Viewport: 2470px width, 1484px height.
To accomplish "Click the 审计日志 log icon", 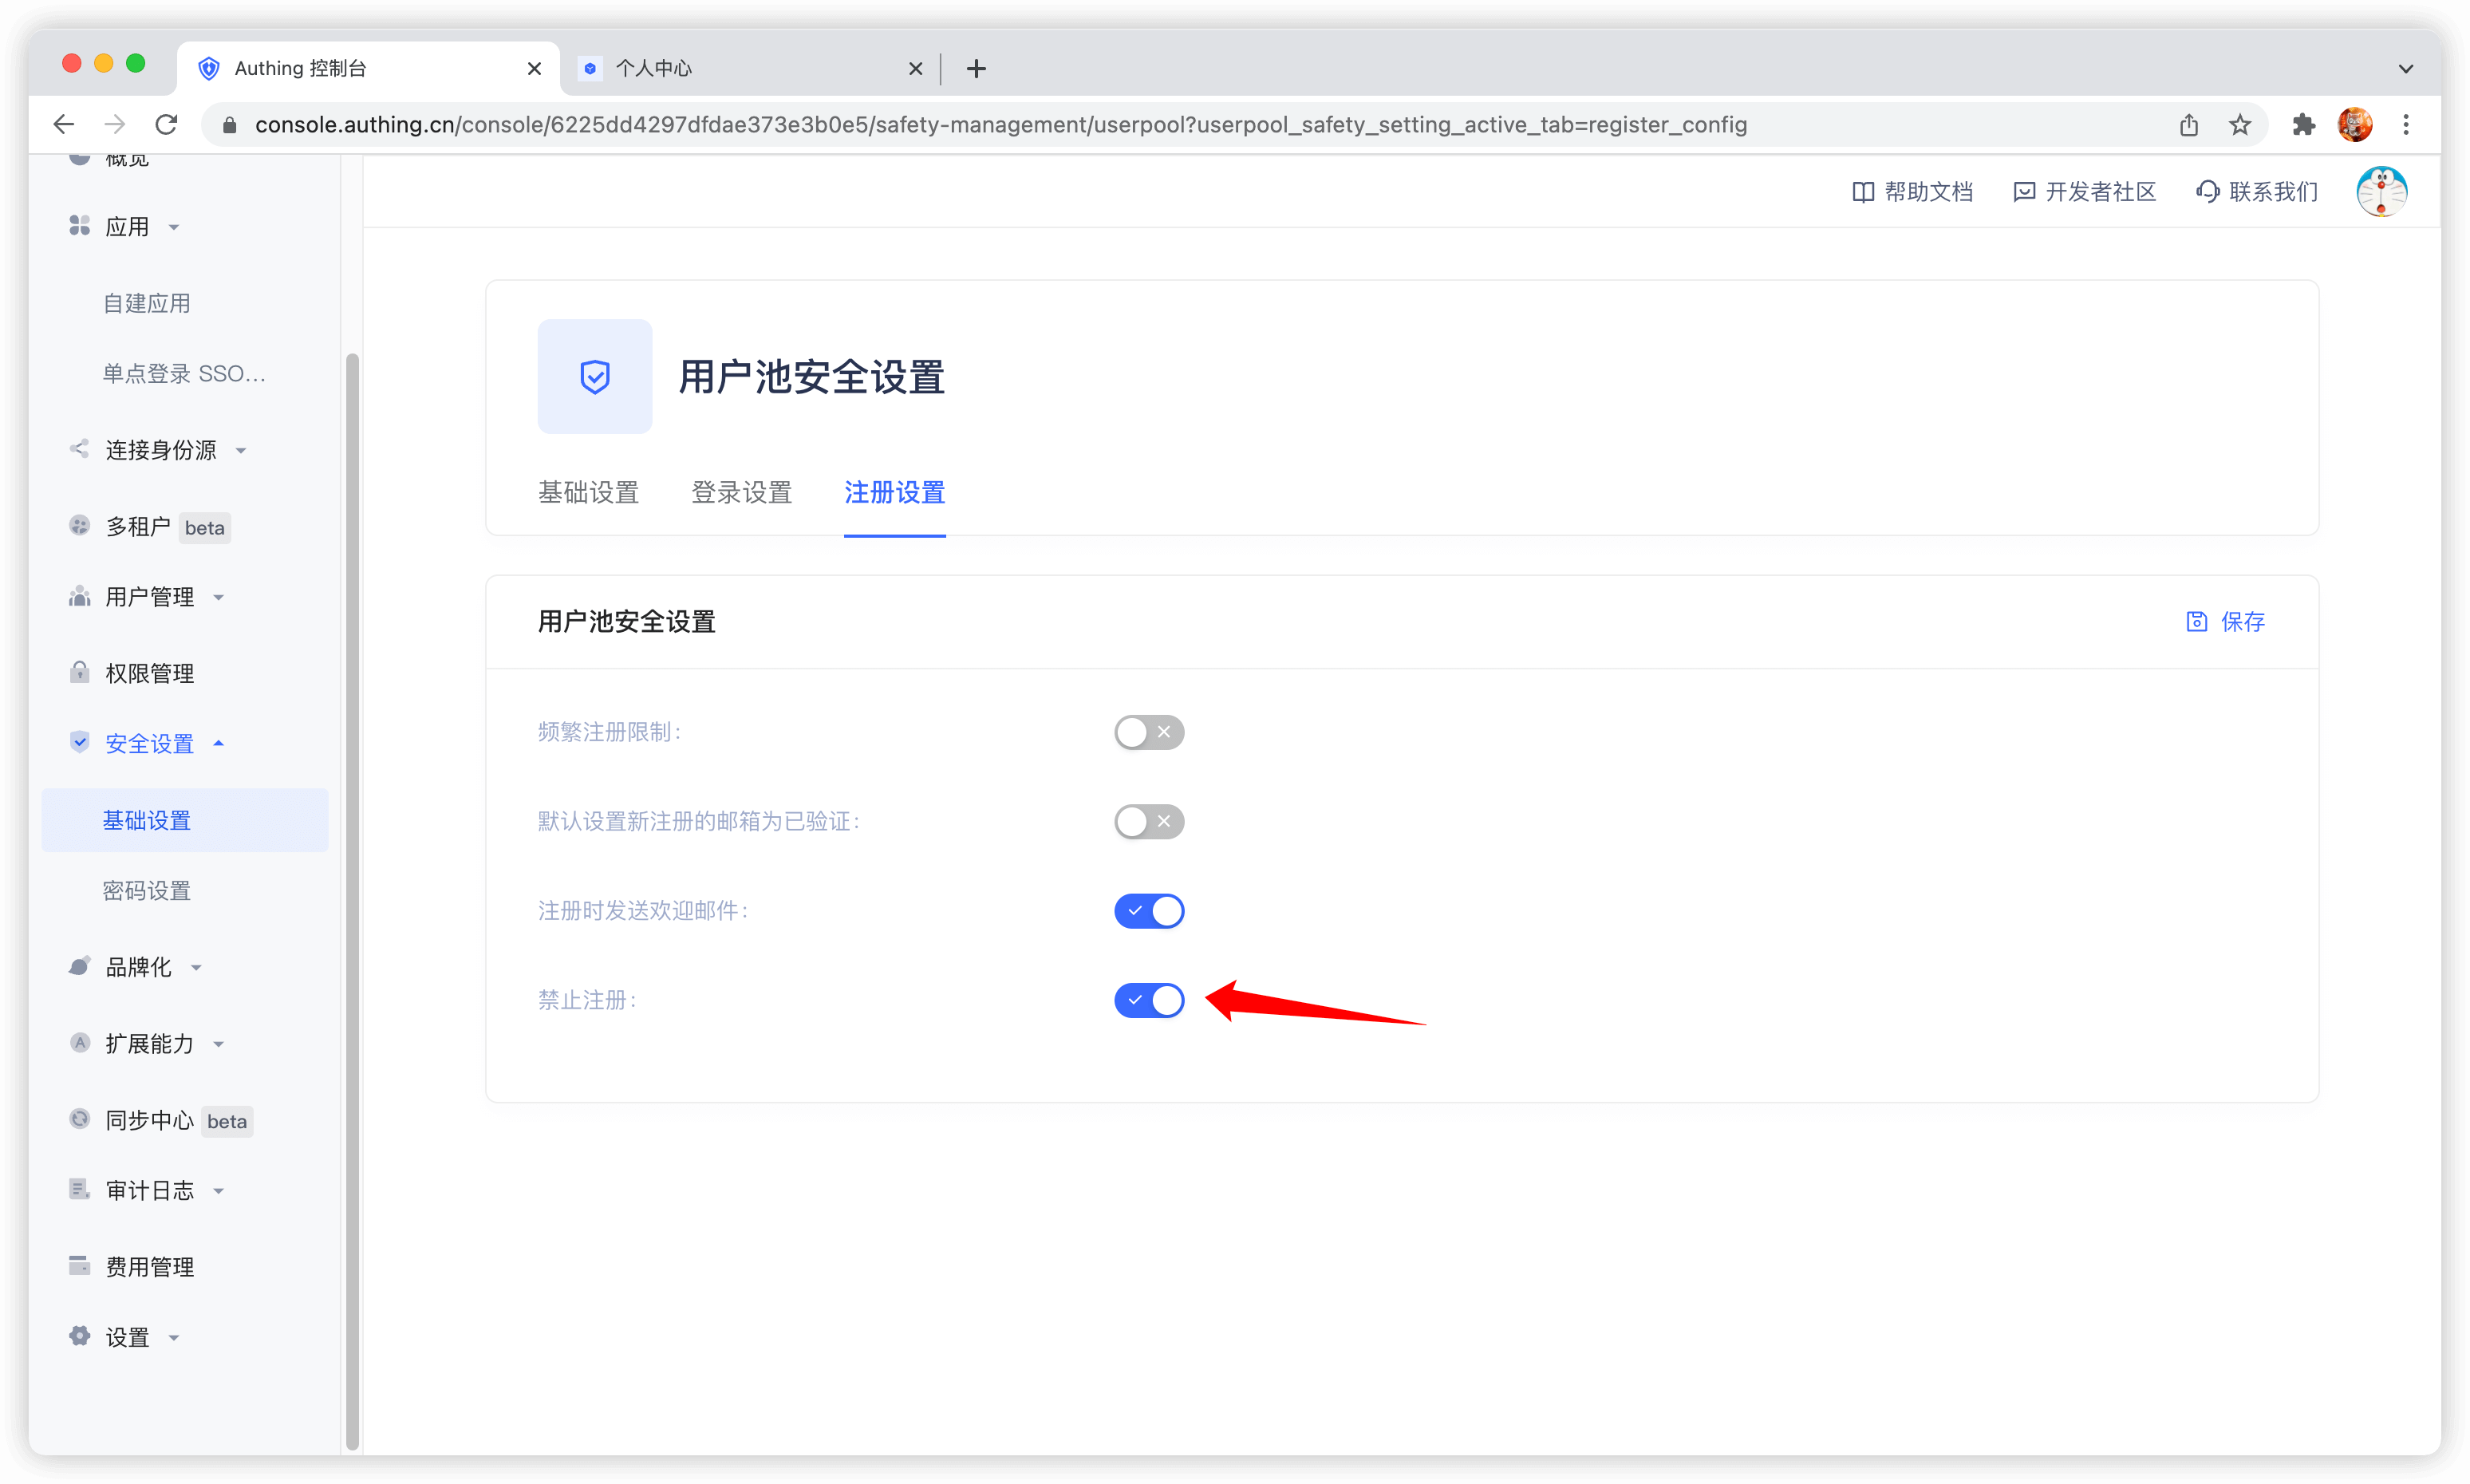I will click(79, 1189).
